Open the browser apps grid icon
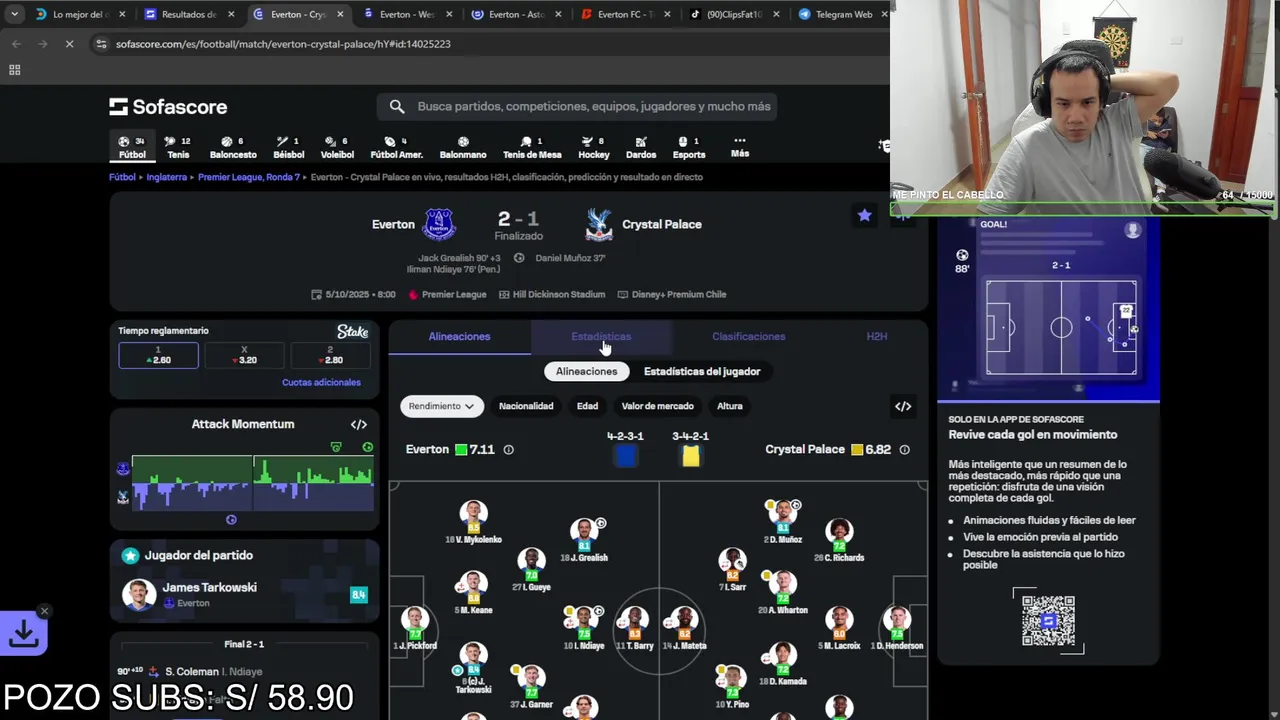The image size is (1280, 720). [x=14, y=70]
